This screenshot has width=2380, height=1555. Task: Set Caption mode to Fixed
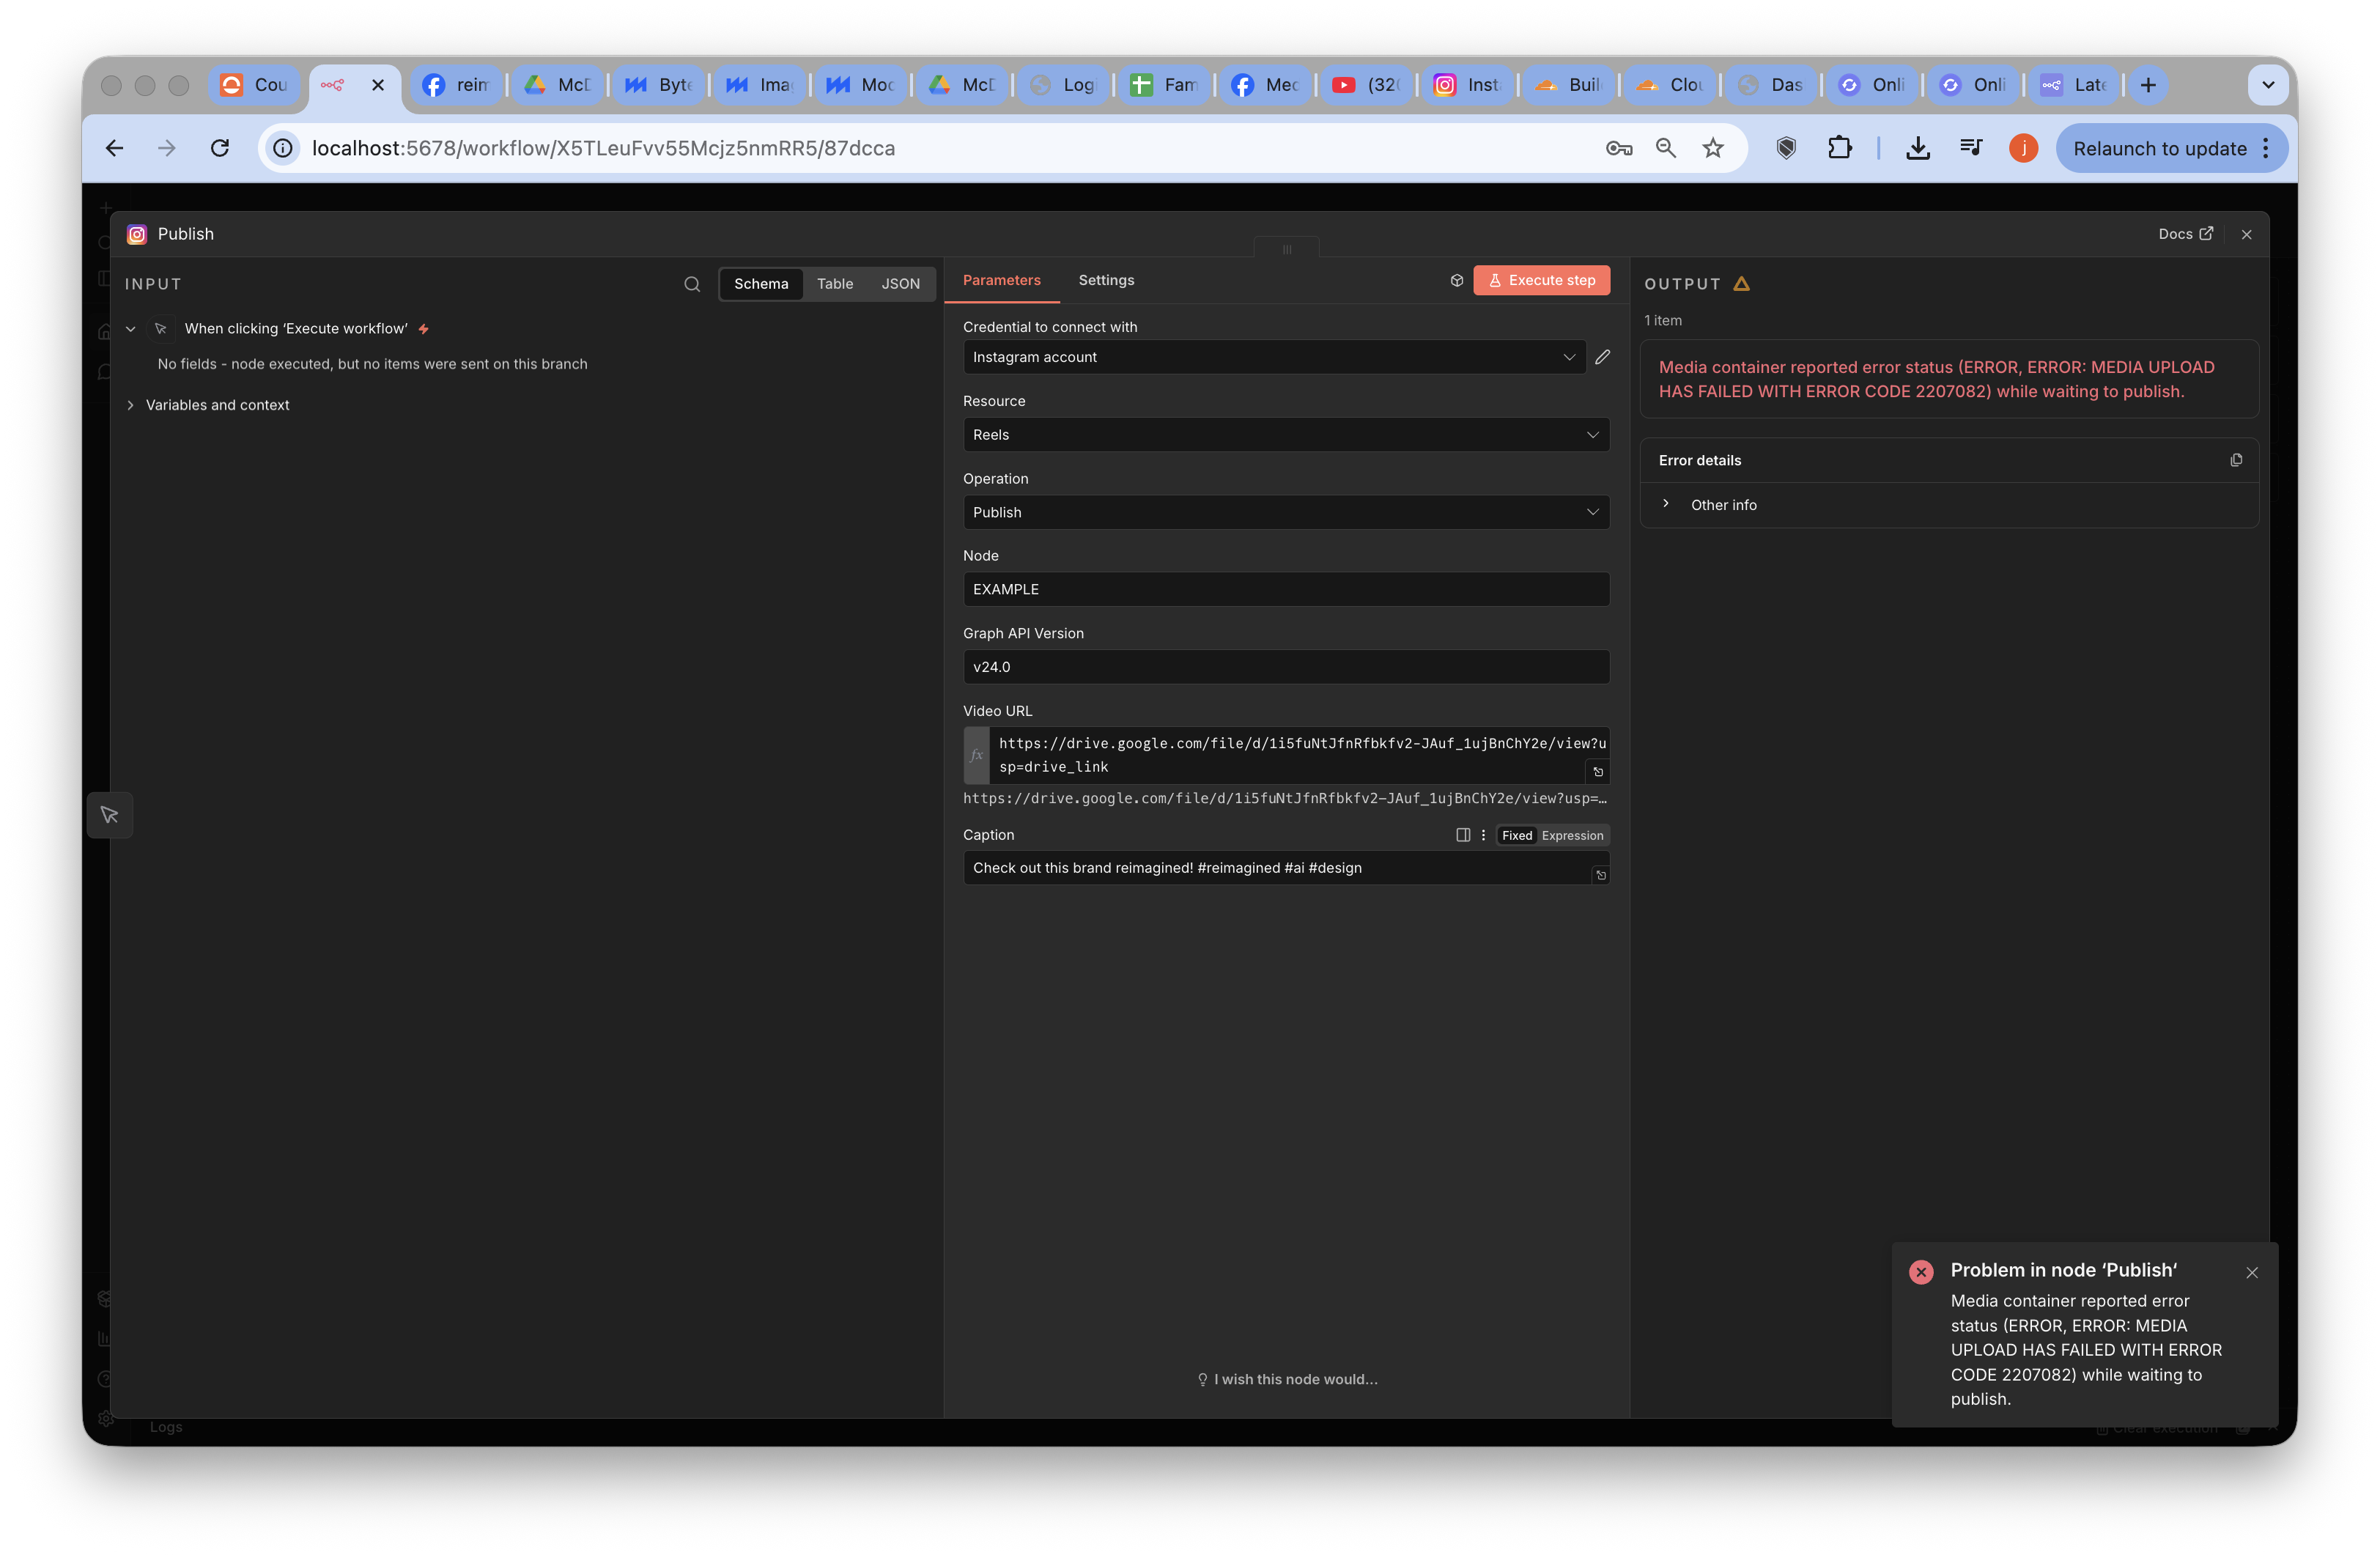[1516, 835]
